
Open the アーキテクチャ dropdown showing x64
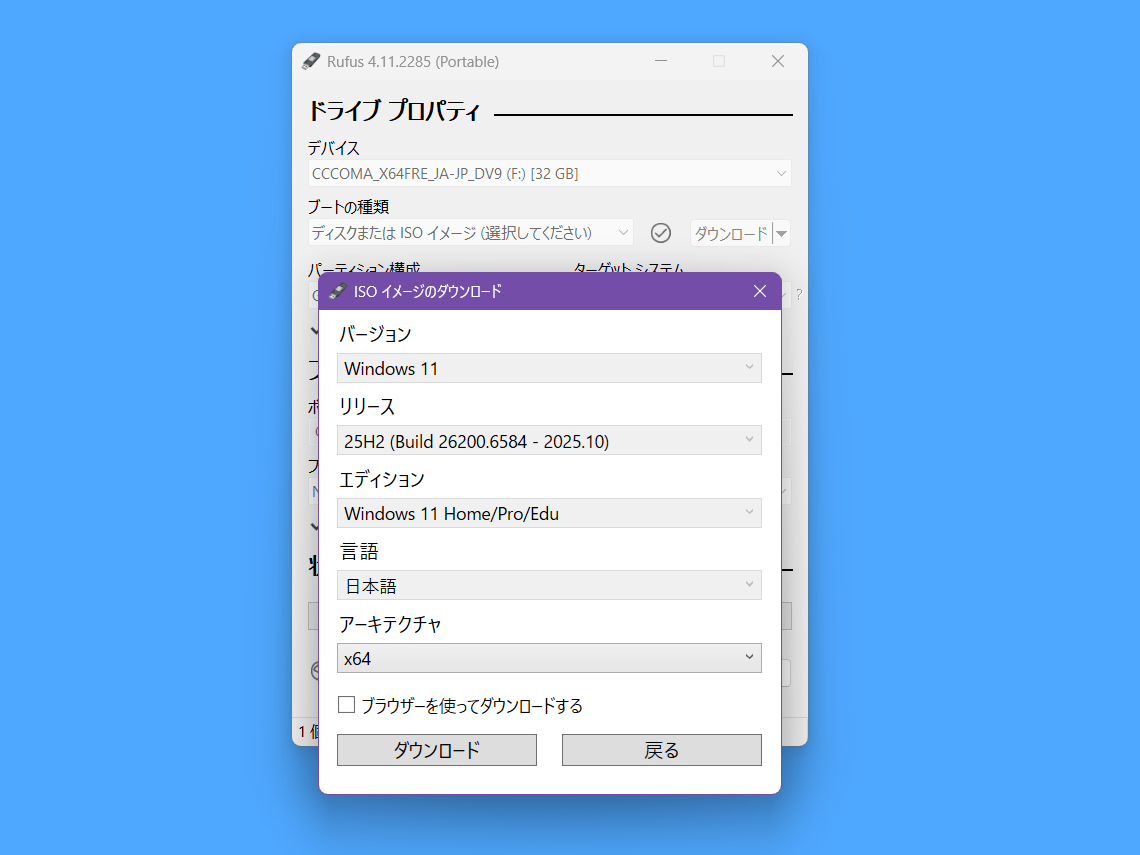pyautogui.click(x=549, y=658)
